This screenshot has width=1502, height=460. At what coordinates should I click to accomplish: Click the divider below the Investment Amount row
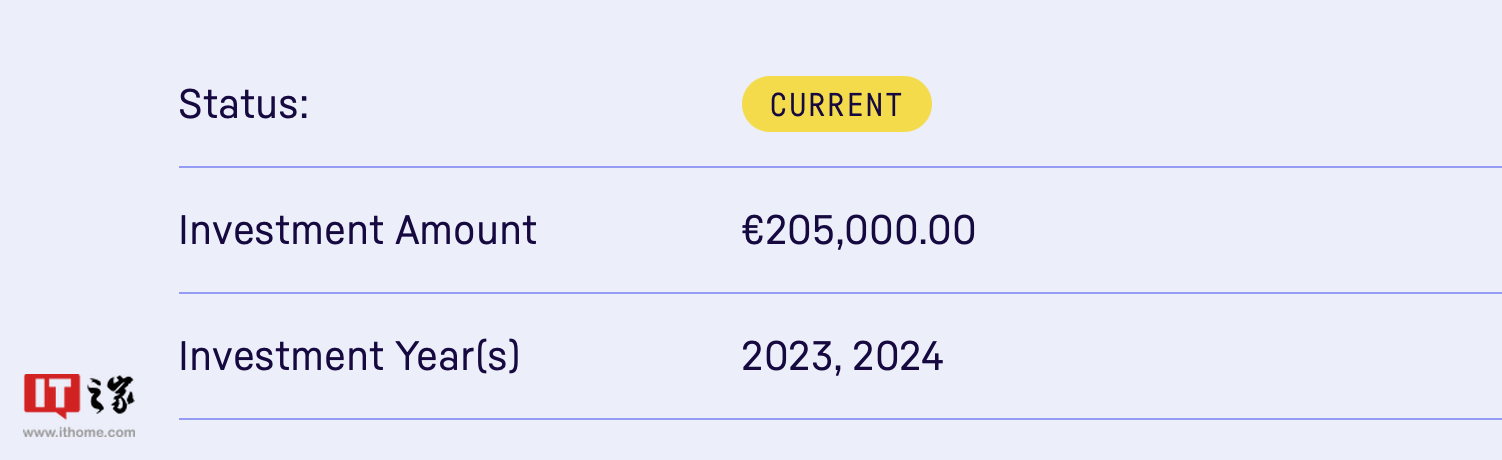point(840,293)
